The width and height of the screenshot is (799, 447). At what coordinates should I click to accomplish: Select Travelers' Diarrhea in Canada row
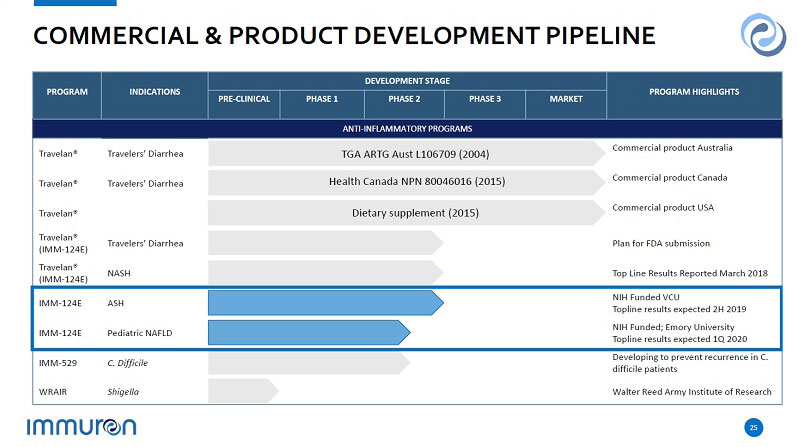click(x=145, y=184)
